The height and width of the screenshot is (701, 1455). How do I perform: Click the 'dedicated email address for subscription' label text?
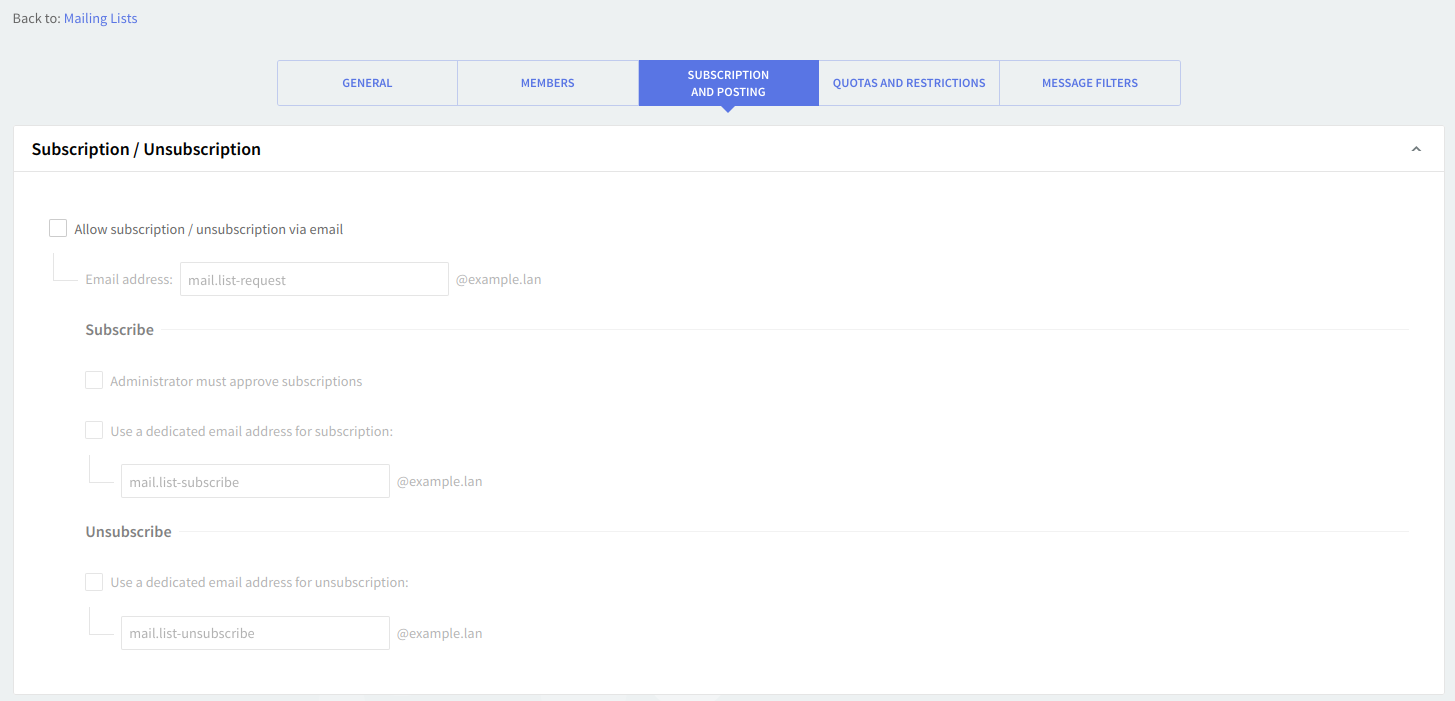click(x=251, y=431)
